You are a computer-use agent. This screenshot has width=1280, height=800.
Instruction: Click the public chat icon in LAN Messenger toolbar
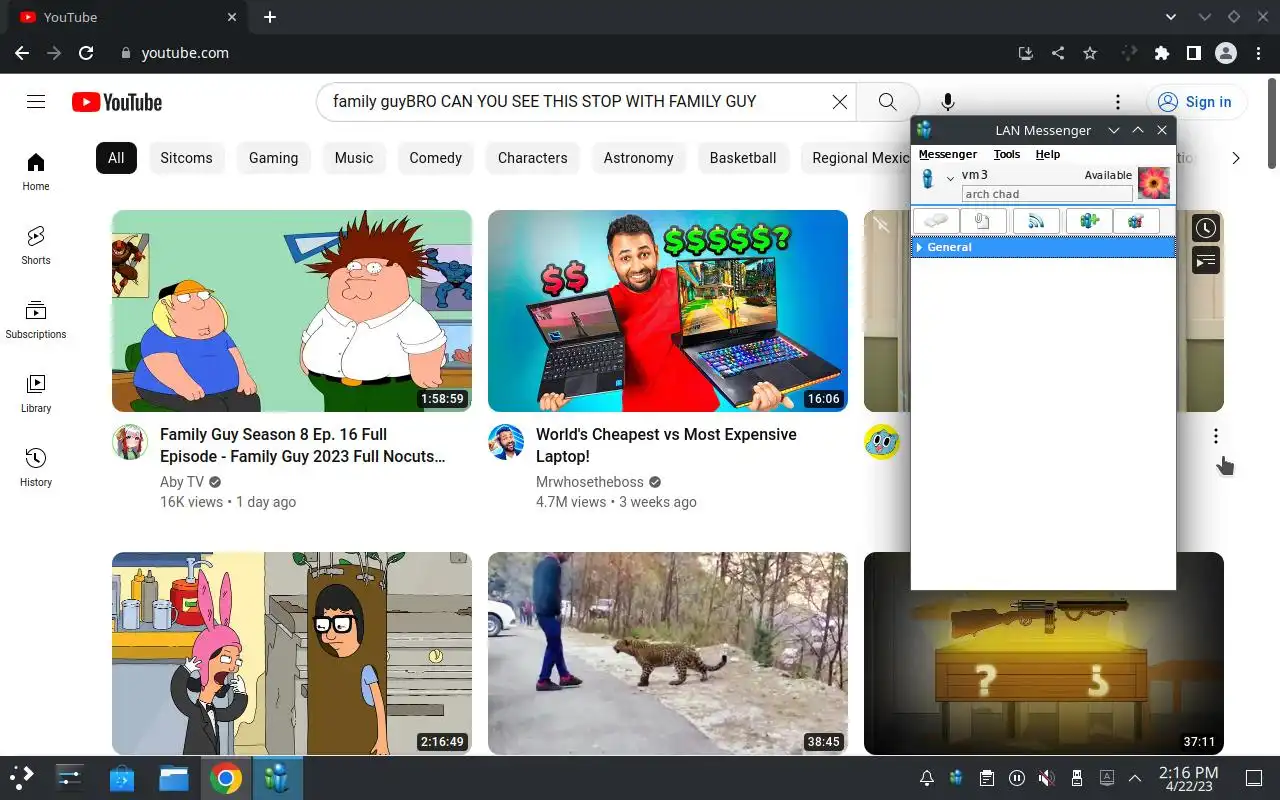(1136, 222)
